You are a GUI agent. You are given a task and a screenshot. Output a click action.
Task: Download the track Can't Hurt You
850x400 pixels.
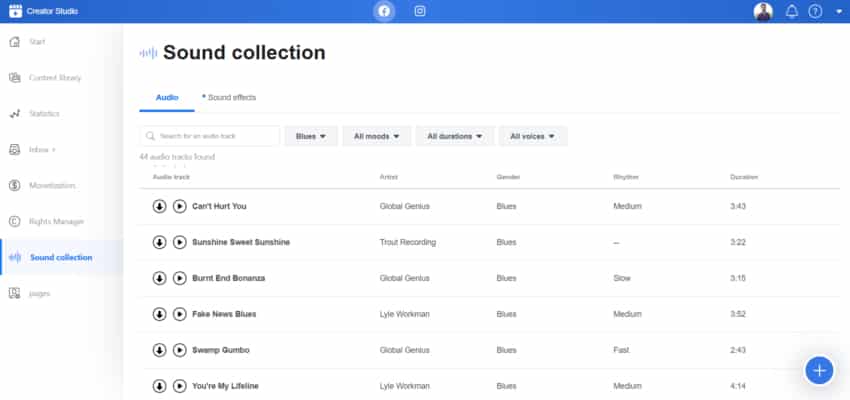click(x=159, y=206)
